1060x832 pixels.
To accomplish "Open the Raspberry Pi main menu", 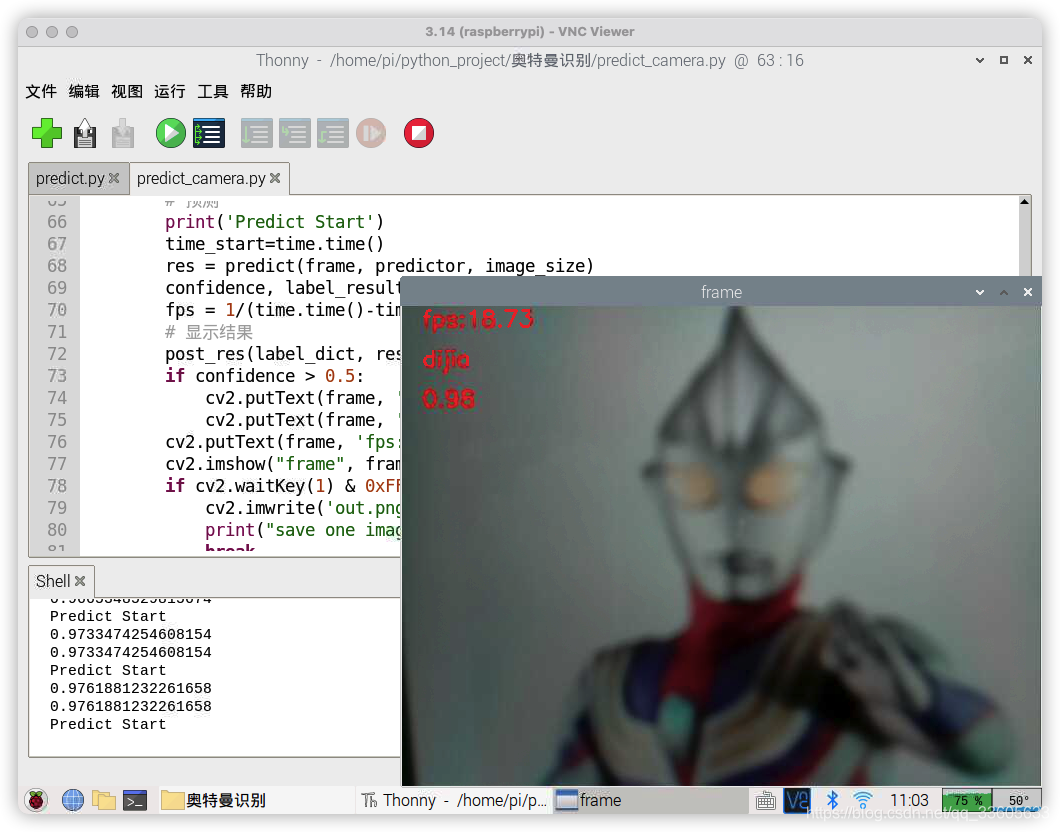I will point(37,800).
